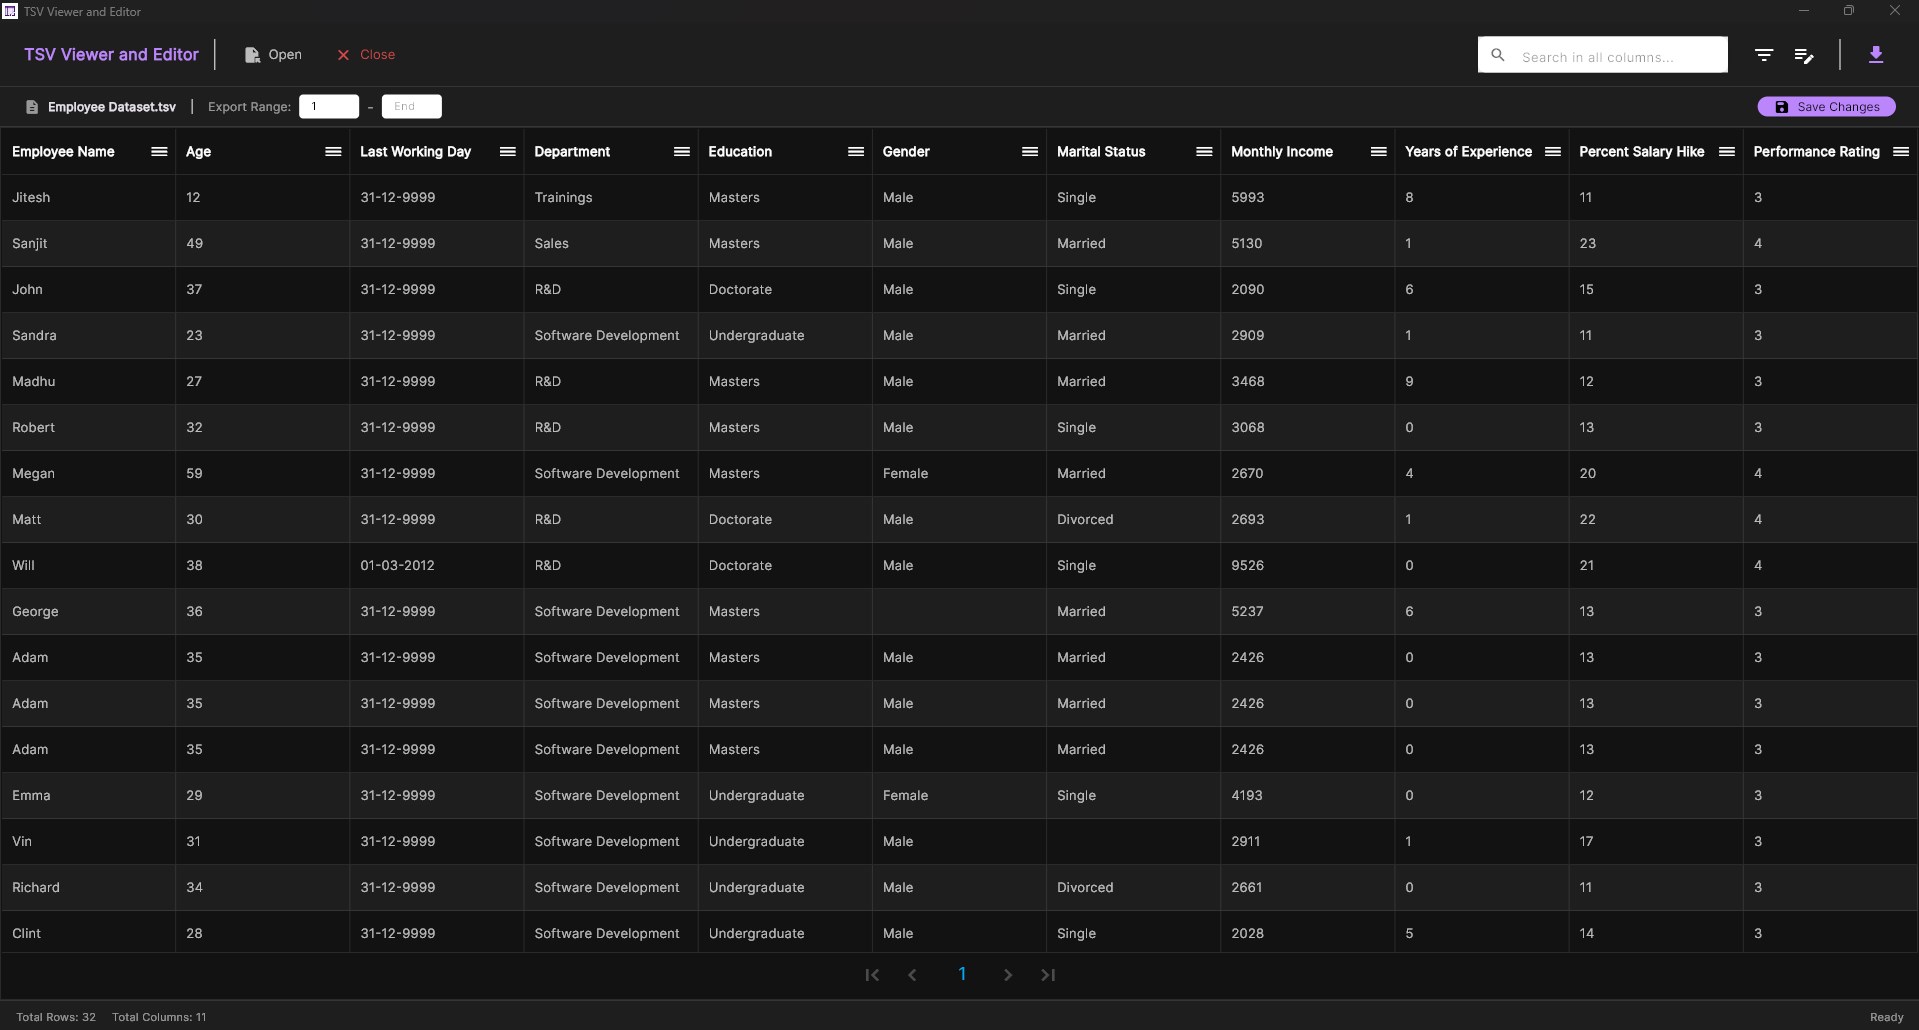Click the Export Range start field
The width and height of the screenshot is (1919, 1030).
pos(329,107)
